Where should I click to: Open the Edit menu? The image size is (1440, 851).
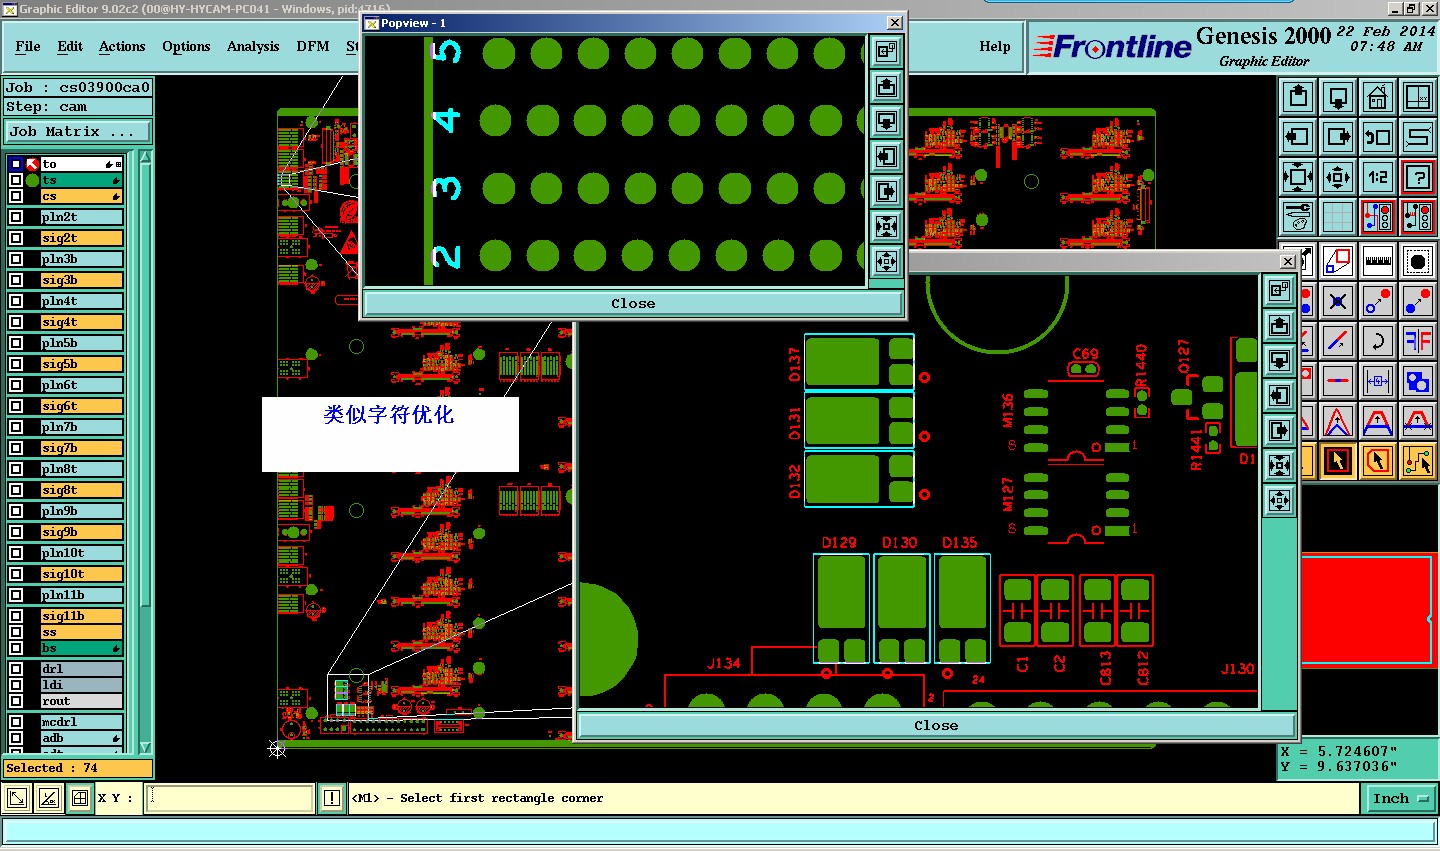(70, 46)
